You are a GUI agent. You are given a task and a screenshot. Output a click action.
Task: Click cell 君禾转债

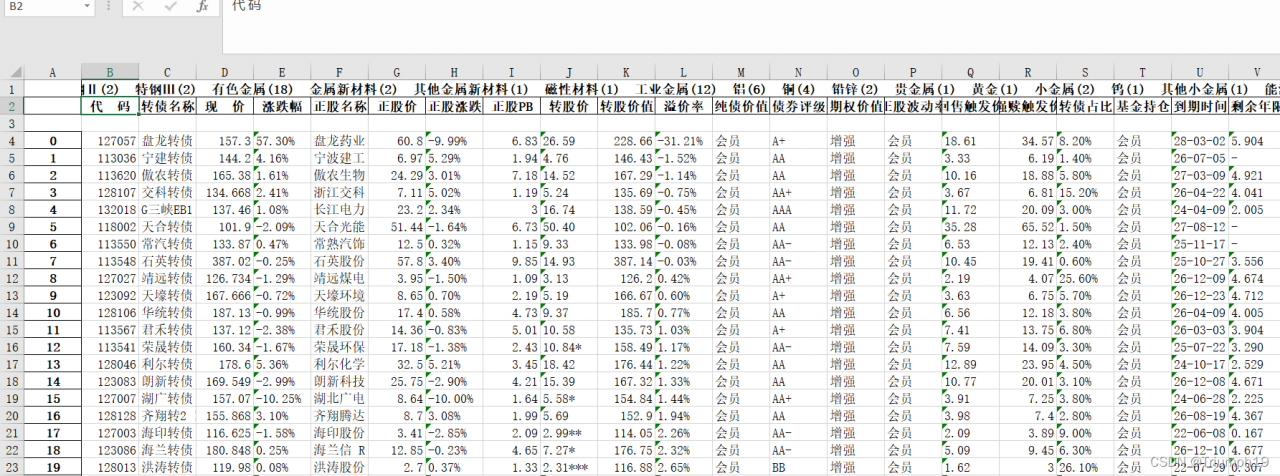[168, 330]
